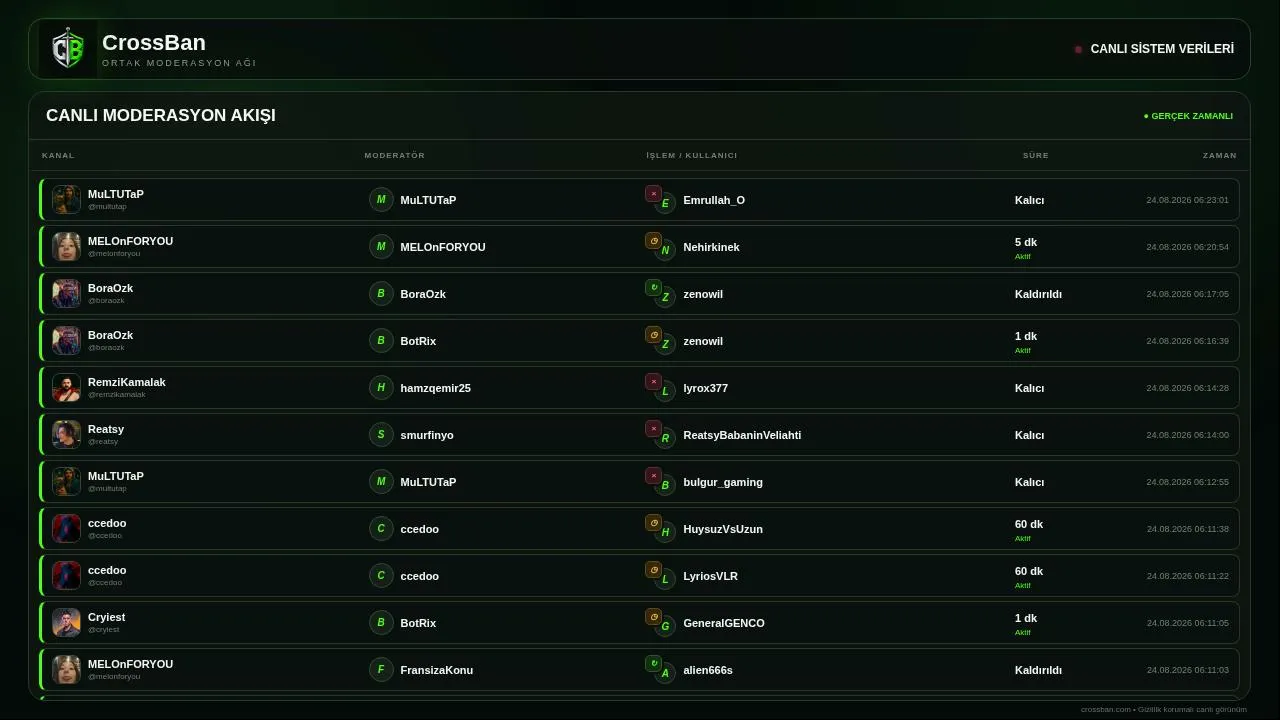Image resolution: width=1280 pixels, height=720 pixels.
Task: Click the red ban icon beside Emrullah_O
Action: coord(653,194)
